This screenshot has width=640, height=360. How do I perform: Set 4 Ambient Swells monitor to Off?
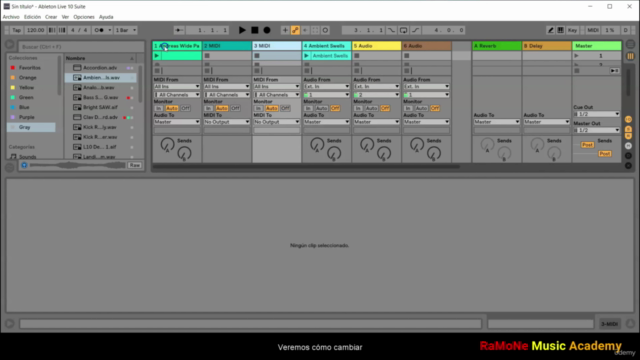335,109
